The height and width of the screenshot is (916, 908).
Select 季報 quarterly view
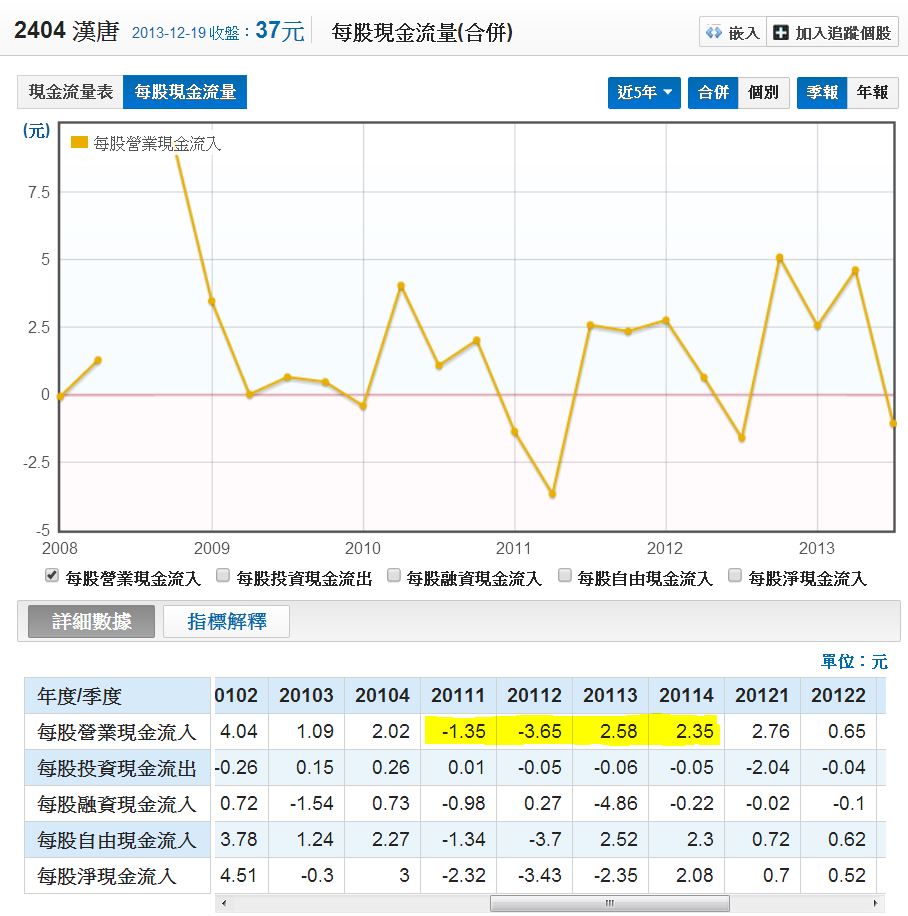822,92
